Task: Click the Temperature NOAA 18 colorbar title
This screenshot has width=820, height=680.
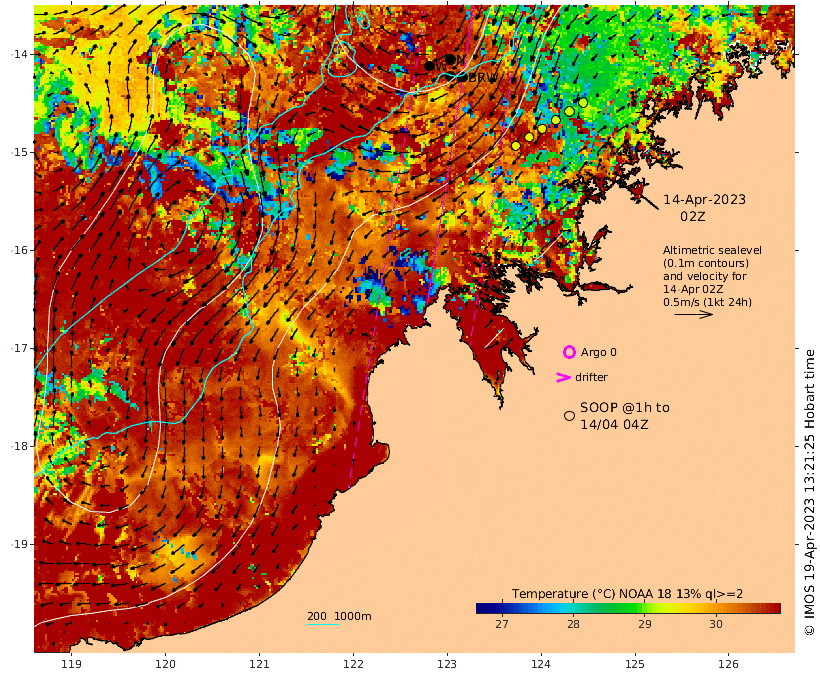Action: point(627,594)
